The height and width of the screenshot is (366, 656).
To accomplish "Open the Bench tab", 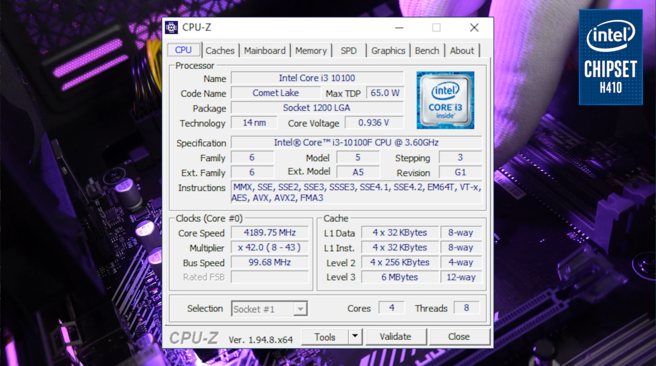I will (x=427, y=51).
